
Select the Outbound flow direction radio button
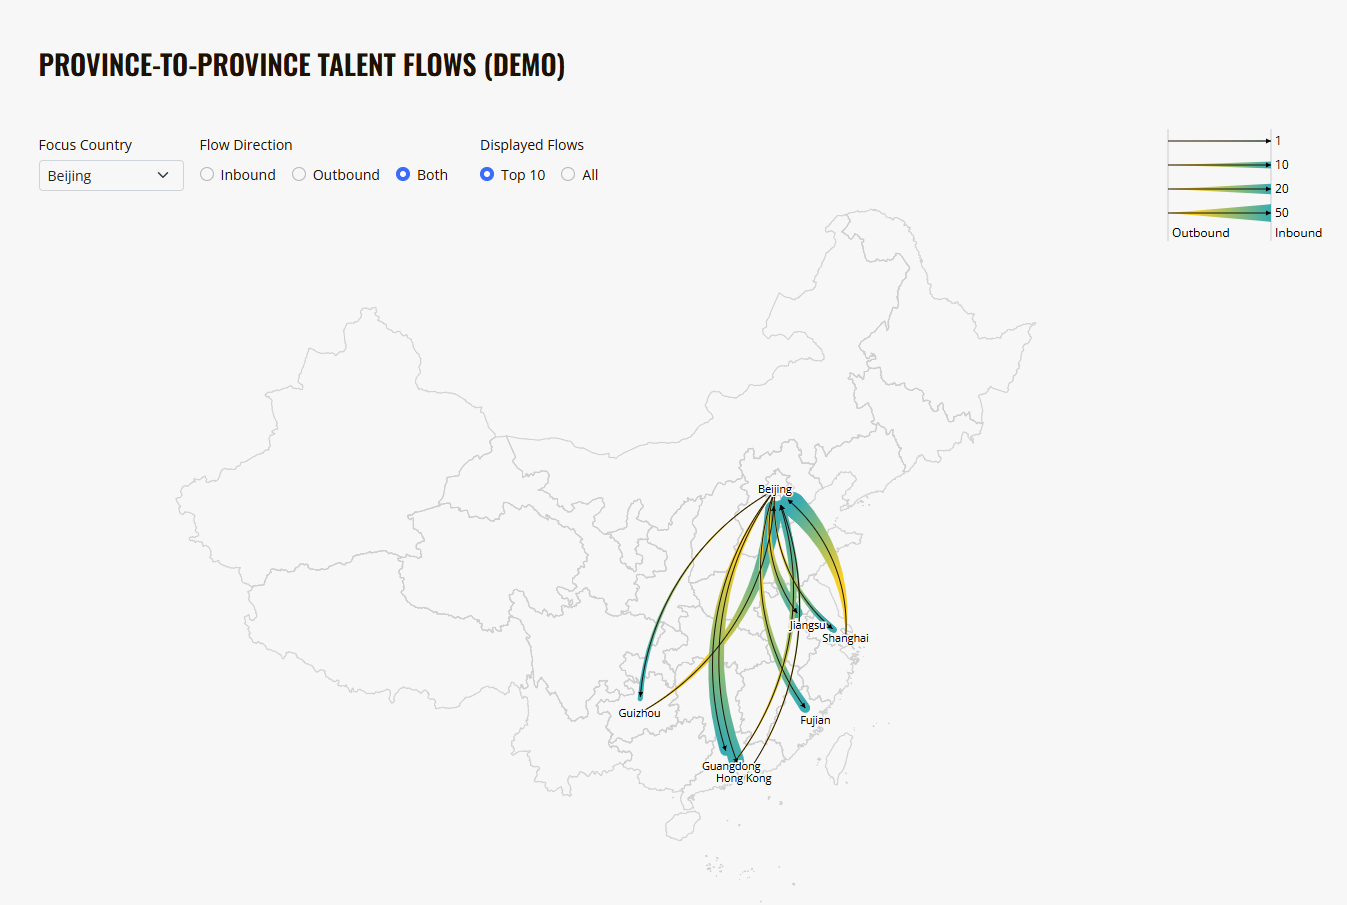point(298,174)
